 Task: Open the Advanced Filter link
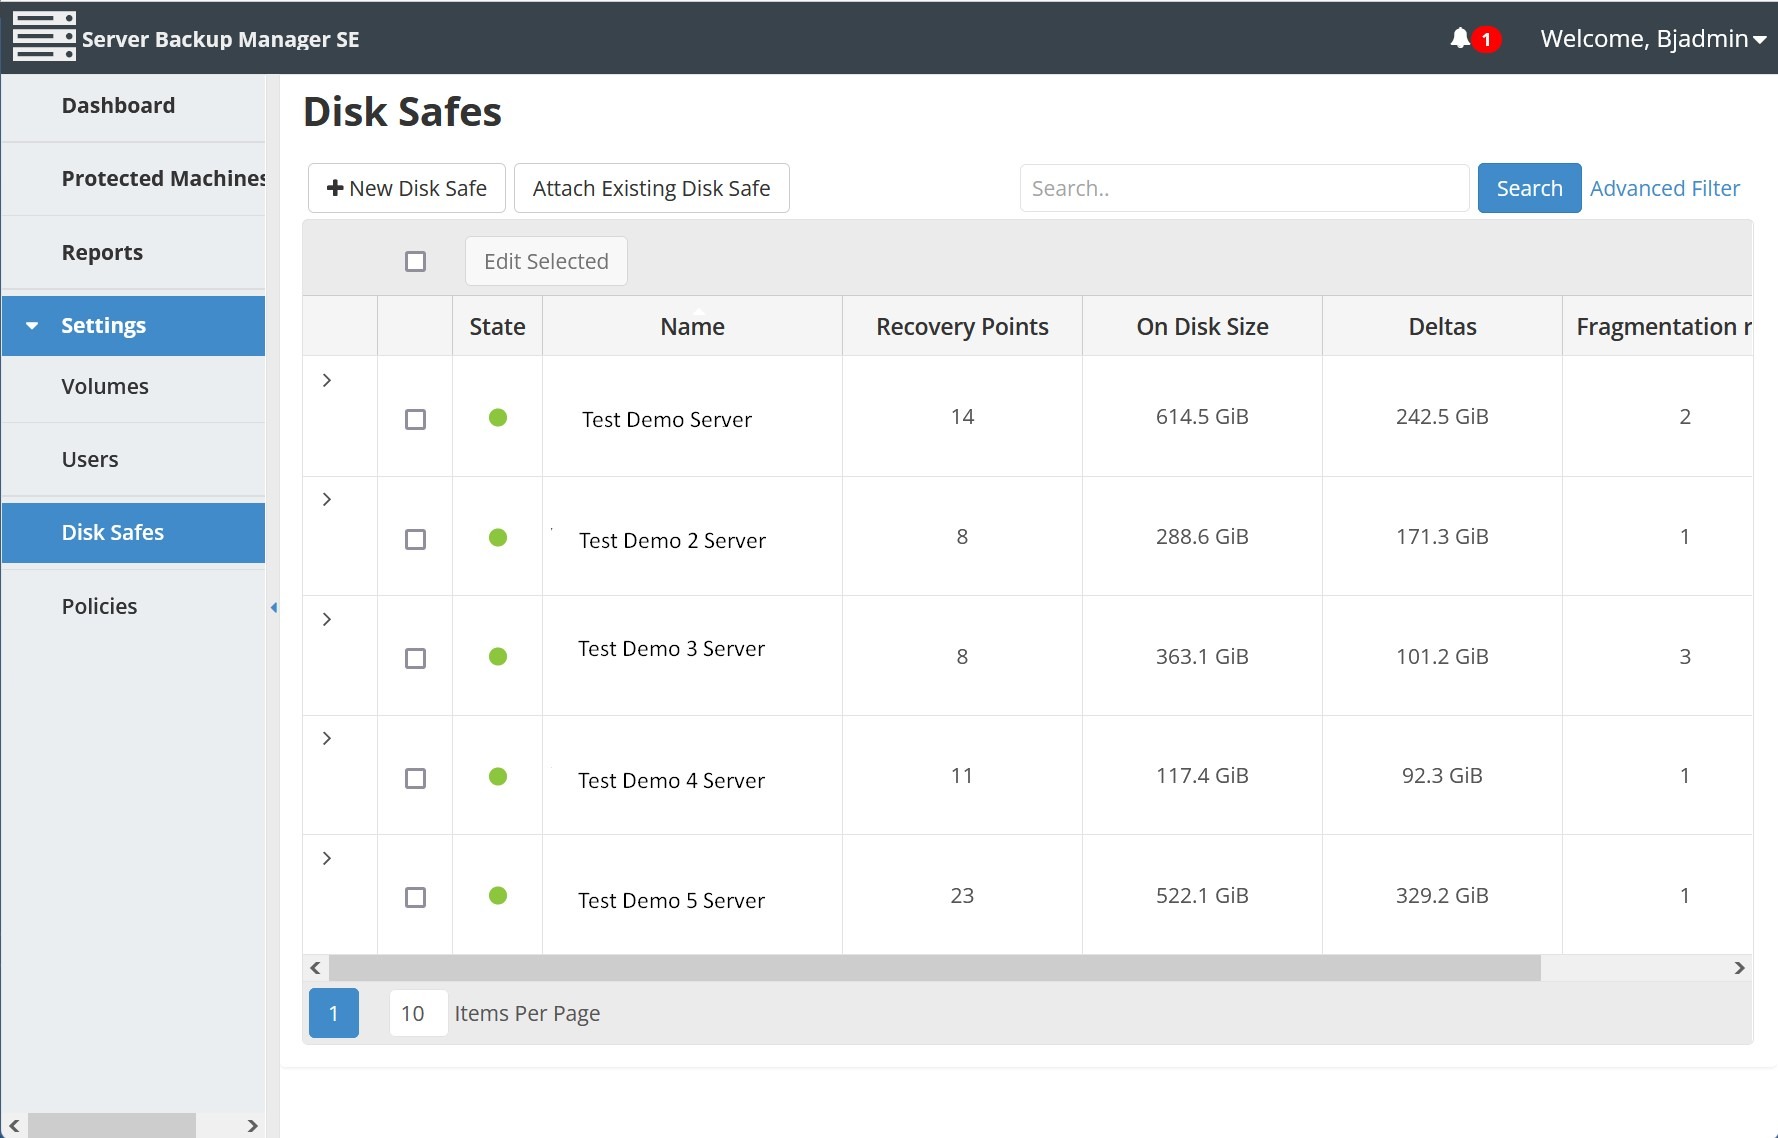click(1665, 188)
